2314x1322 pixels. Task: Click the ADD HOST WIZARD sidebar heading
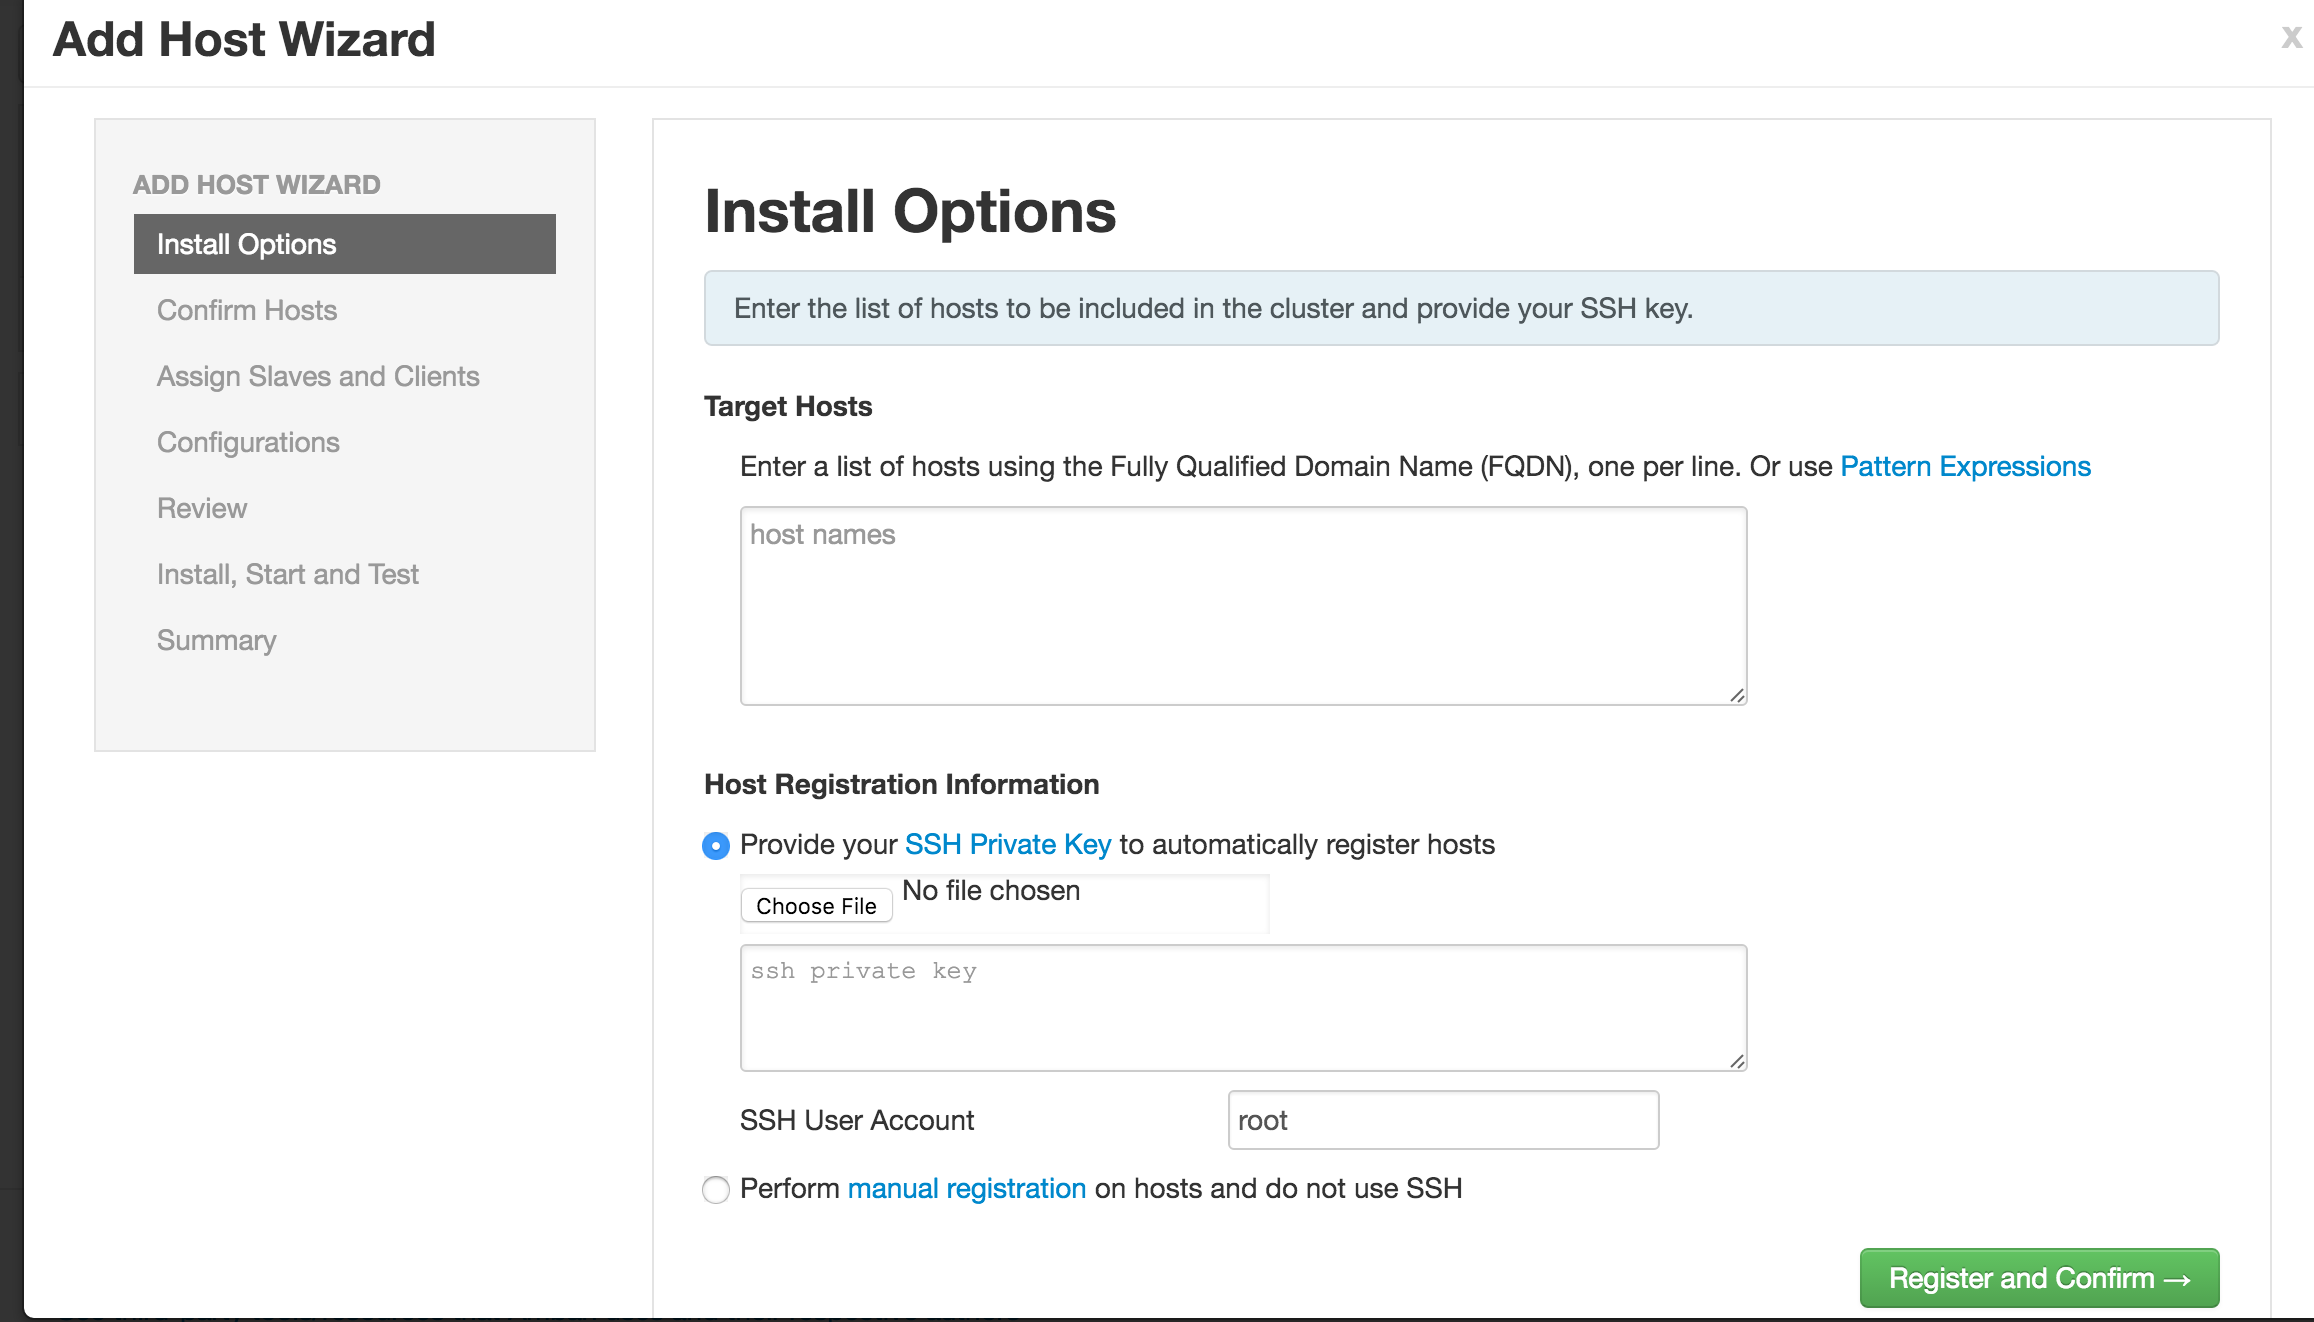tap(257, 184)
